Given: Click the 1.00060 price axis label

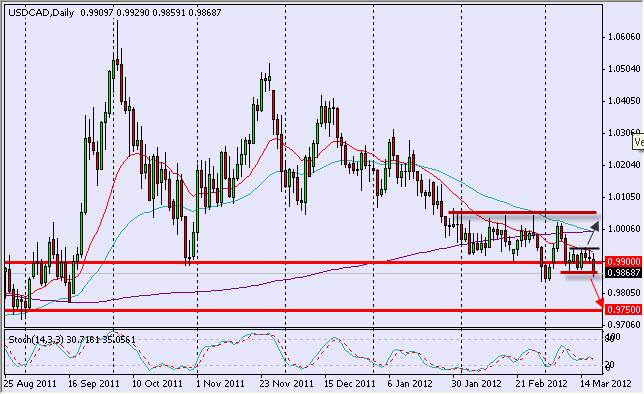Looking at the screenshot, I should [x=623, y=228].
